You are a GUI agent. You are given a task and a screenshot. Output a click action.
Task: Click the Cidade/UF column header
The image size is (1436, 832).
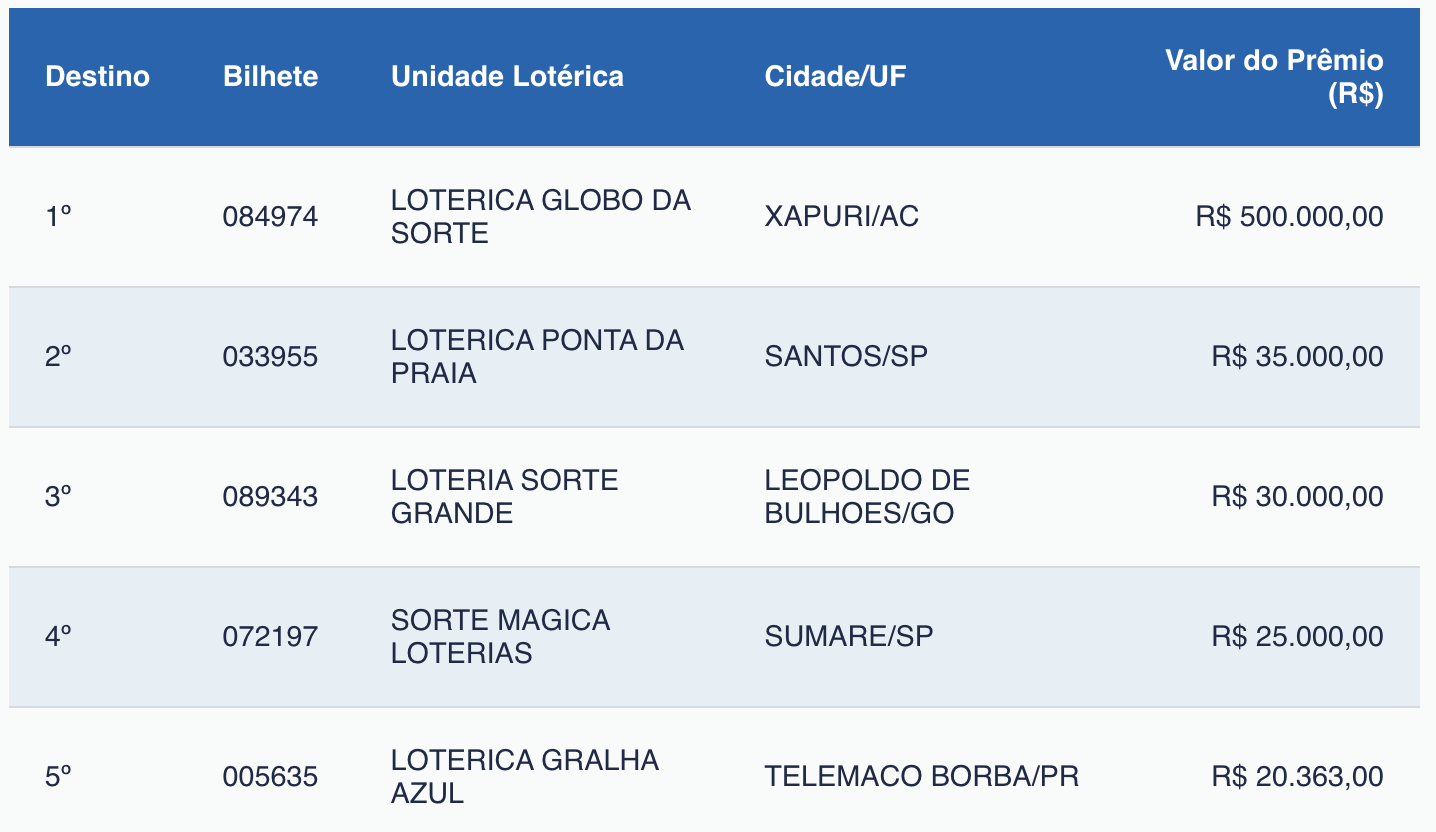pyautogui.click(x=835, y=76)
